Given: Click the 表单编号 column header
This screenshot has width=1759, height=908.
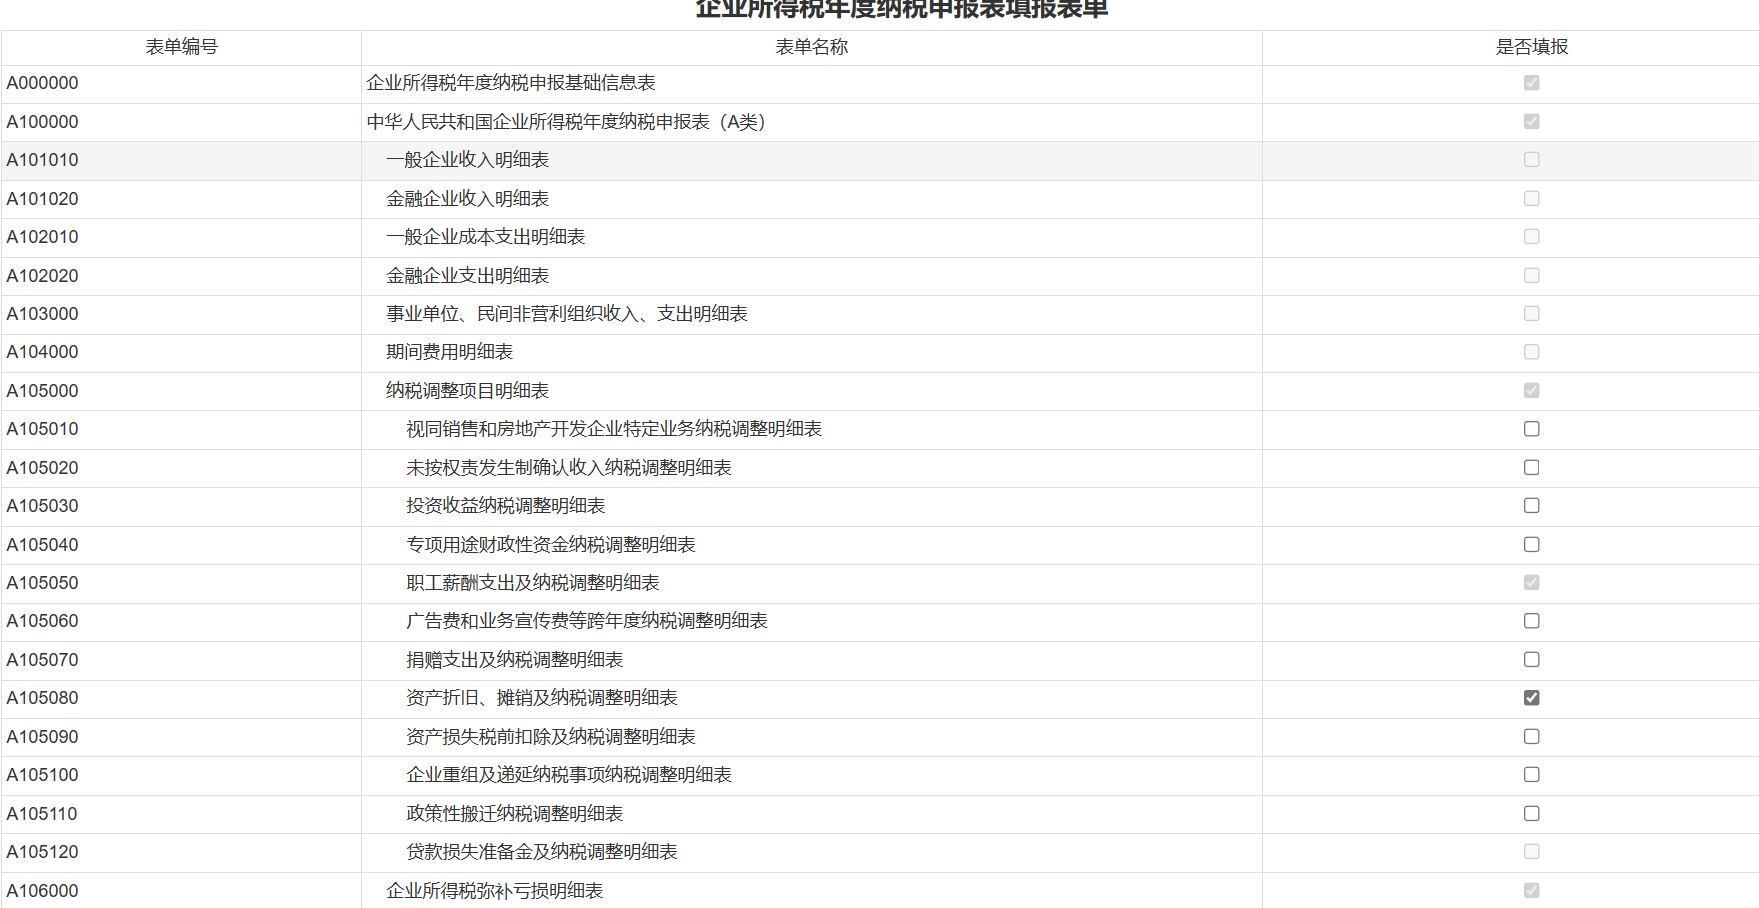Looking at the screenshot, I should (181, 47).
